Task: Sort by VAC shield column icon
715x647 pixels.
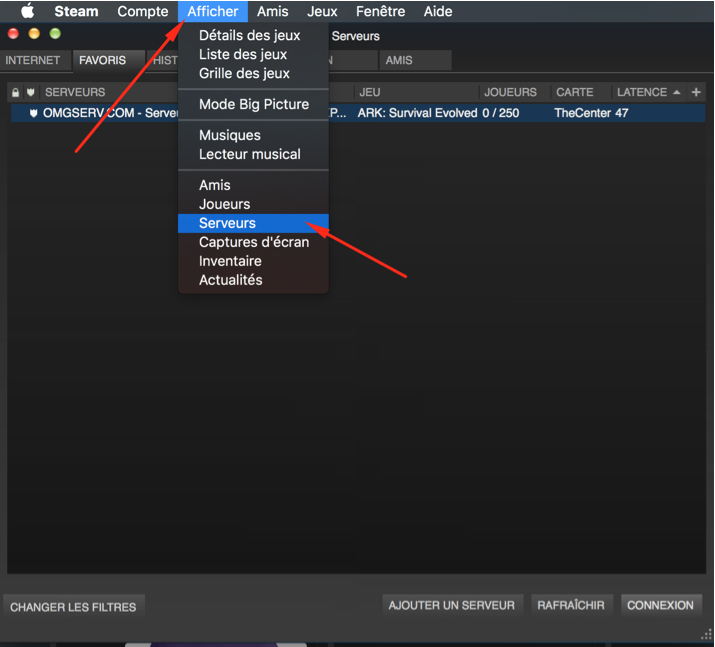Action: [x=31, y=93]
